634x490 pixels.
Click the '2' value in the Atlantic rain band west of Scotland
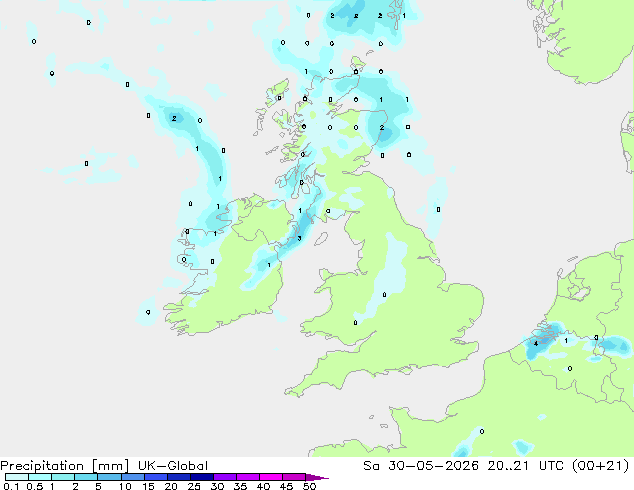(174, 118)
